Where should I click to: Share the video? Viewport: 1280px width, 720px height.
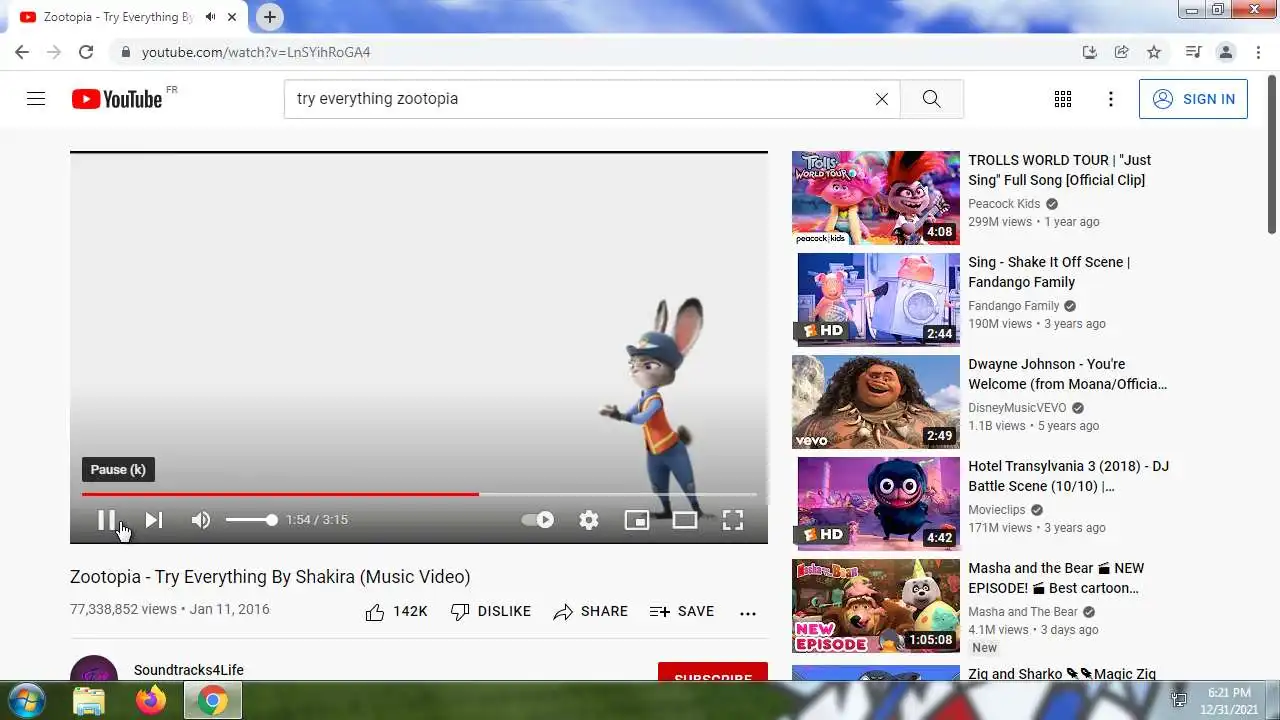pos(591,612)
